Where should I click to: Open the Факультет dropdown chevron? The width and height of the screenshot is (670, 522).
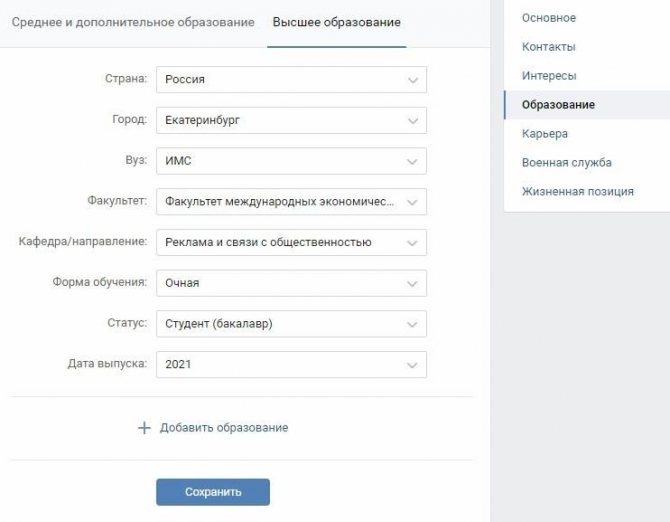(x=412, y=202)
